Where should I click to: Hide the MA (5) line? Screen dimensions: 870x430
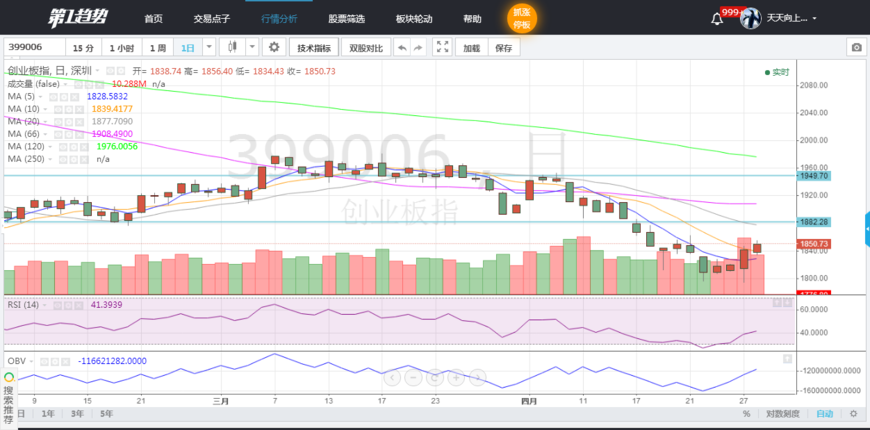point(53,97)
